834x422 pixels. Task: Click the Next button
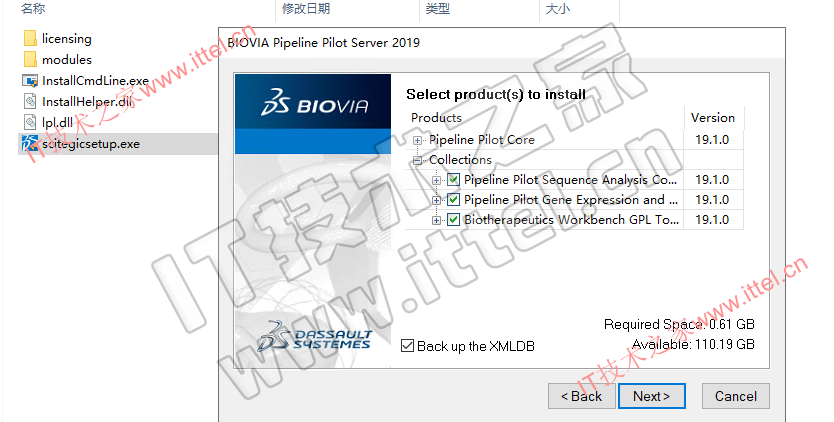(x=652, y=396)
